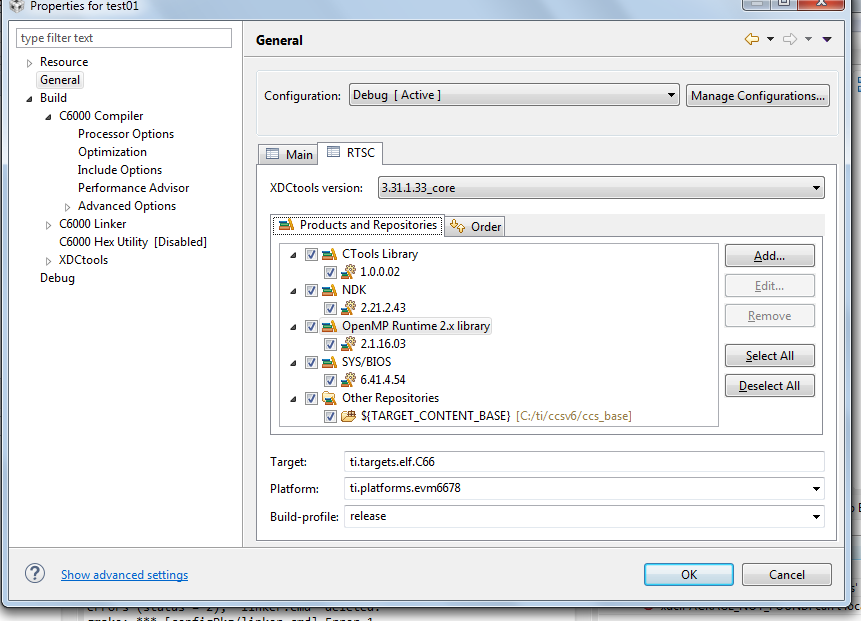The image size is (861, 621).
Task: Click the Main tab table icon
Action: [x=272, y=154]
